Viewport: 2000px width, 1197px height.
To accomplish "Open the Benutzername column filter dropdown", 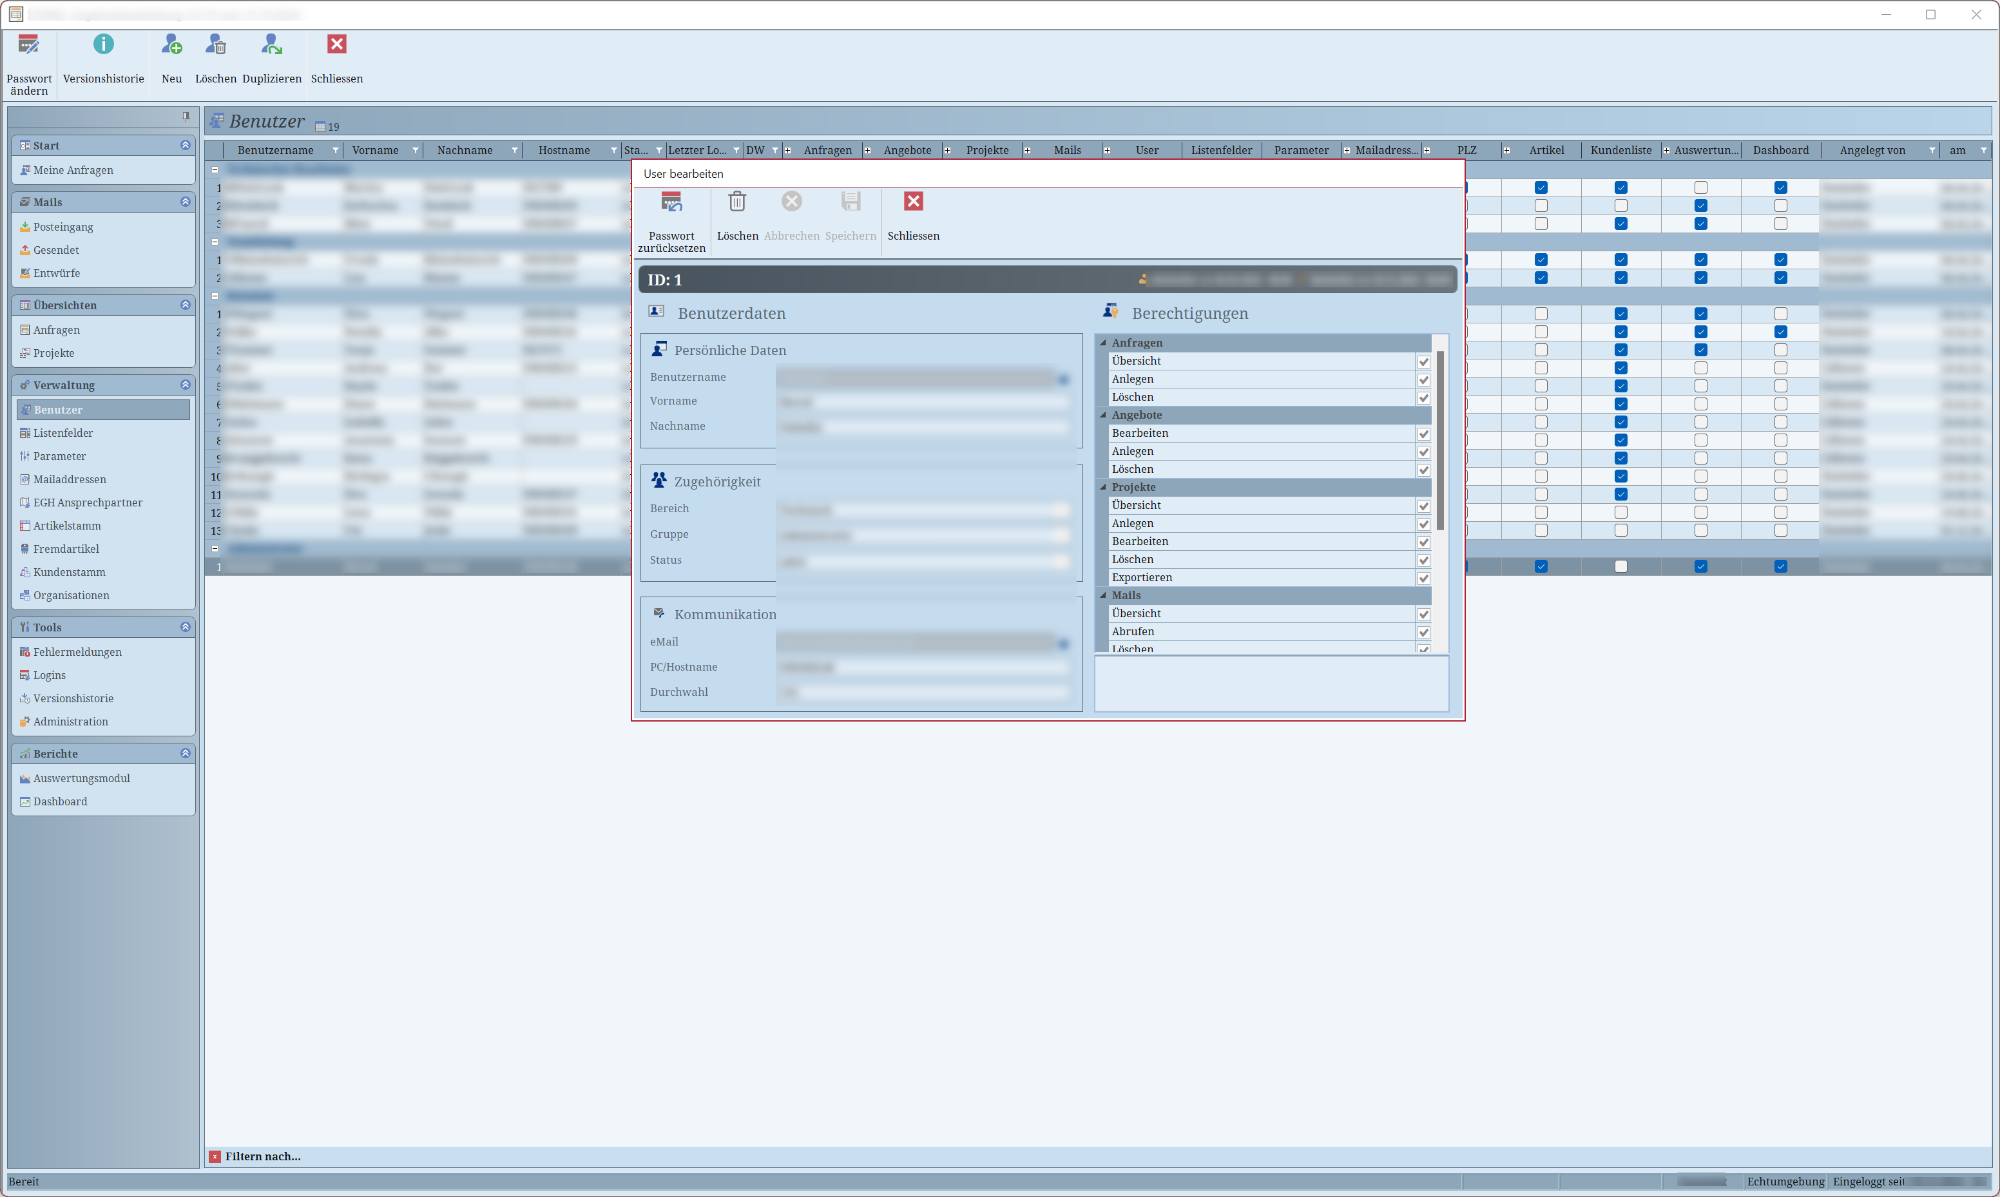I will 335,151.
